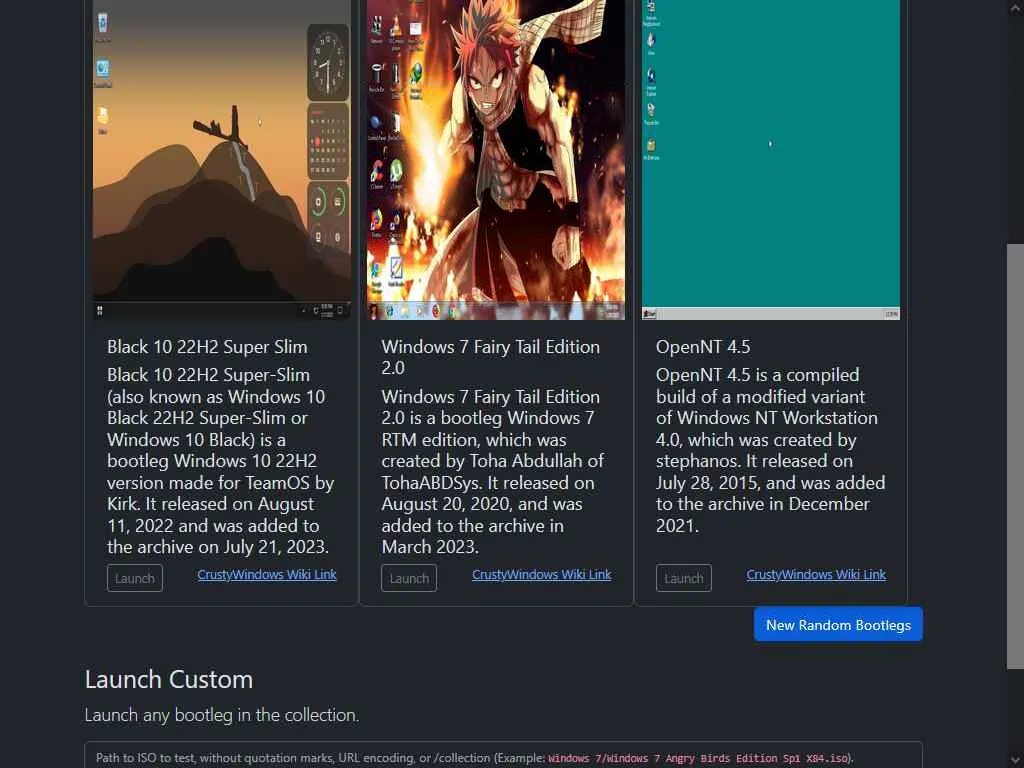This screenshot has height=768, width=1024.
Task: Click the Start button in OpenNT screenshot
Action: [649, 314]
